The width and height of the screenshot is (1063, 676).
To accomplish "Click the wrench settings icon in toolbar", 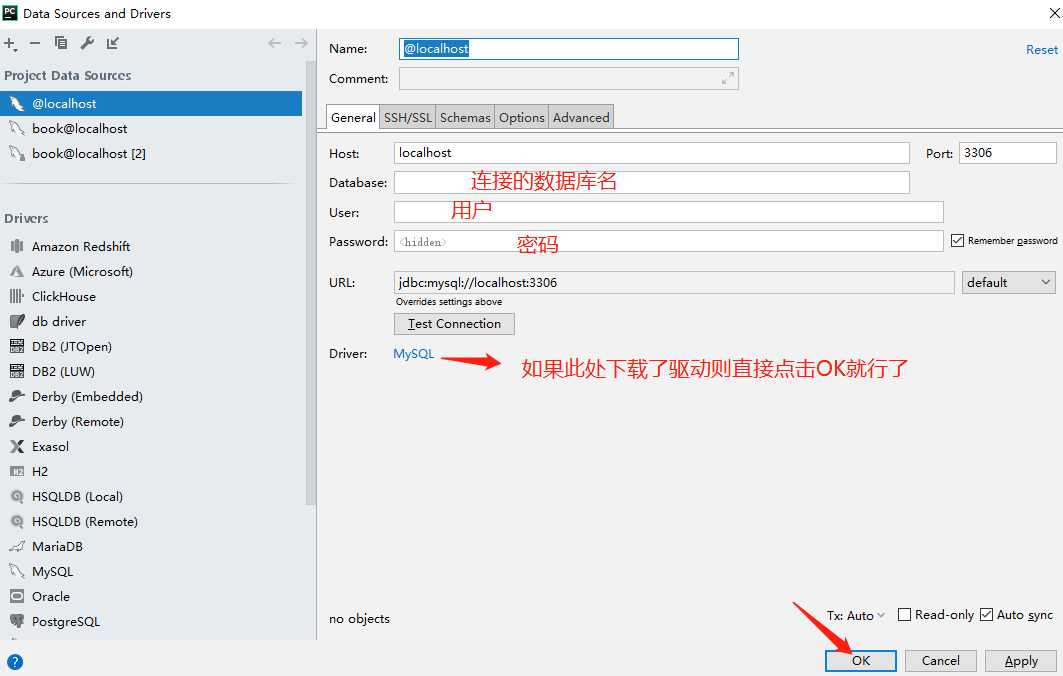I will click(87, 43).
